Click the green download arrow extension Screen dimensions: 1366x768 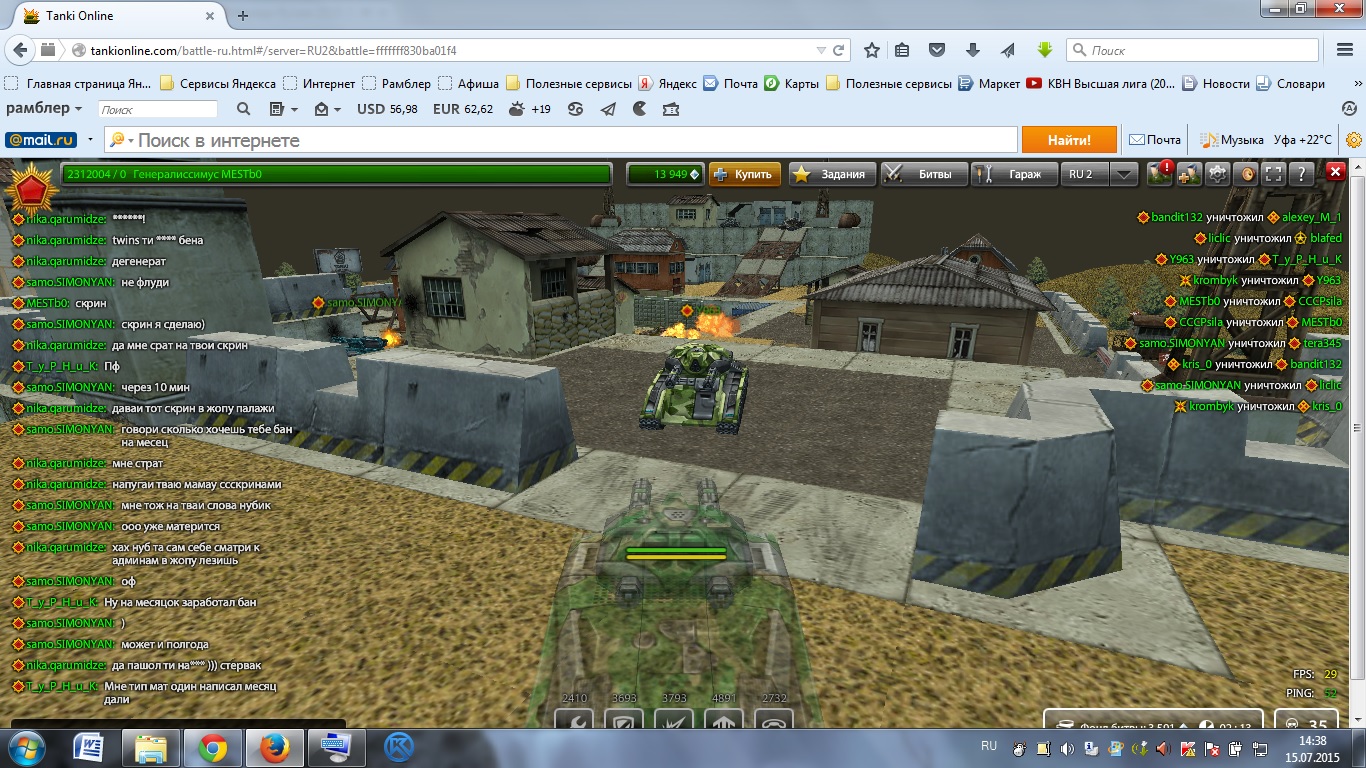tap(1044, 50)
